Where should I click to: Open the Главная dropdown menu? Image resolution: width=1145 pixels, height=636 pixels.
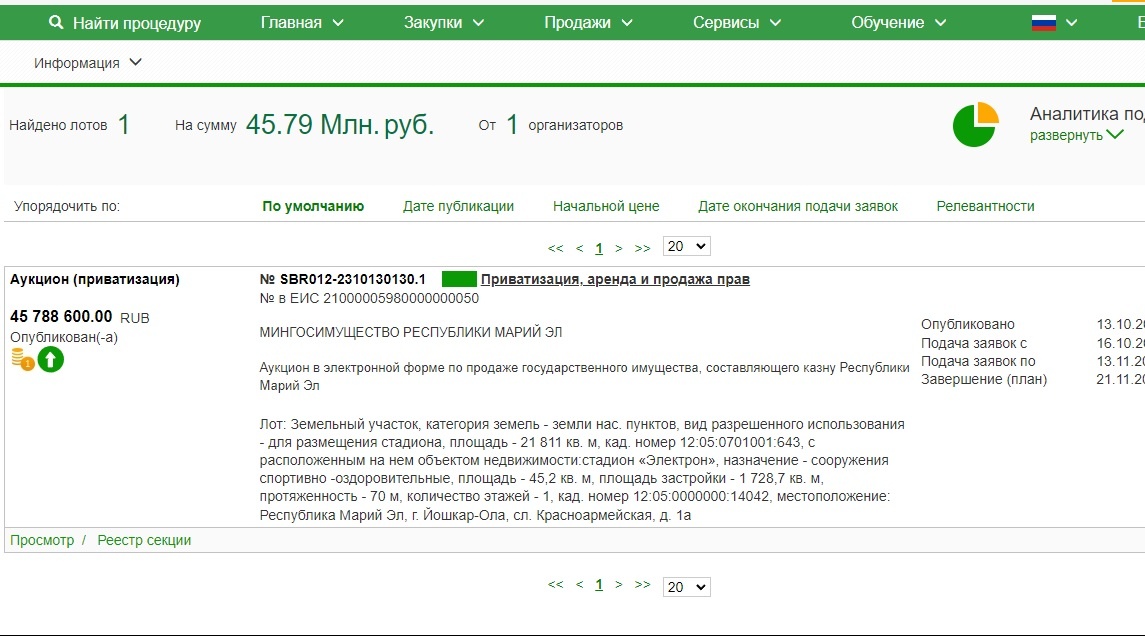coord(301,23)
